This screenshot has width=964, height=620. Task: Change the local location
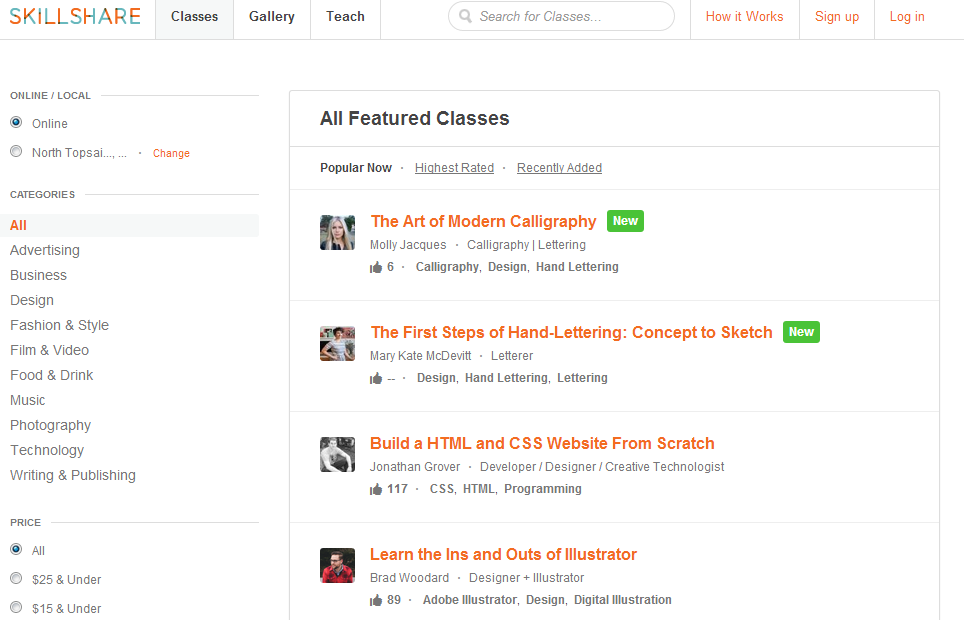click(x=172, y=153)
